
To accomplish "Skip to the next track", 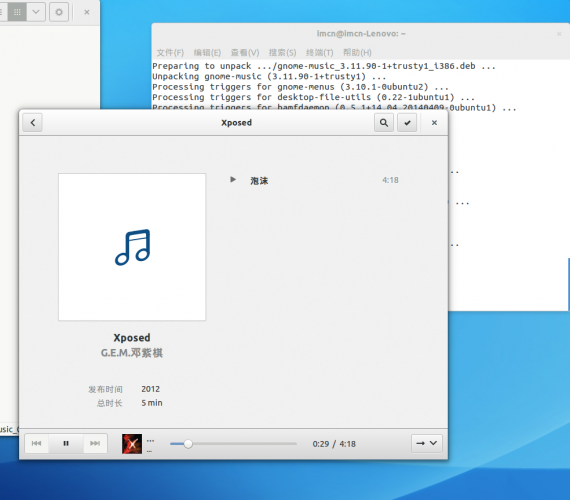I will pos(95,443).
